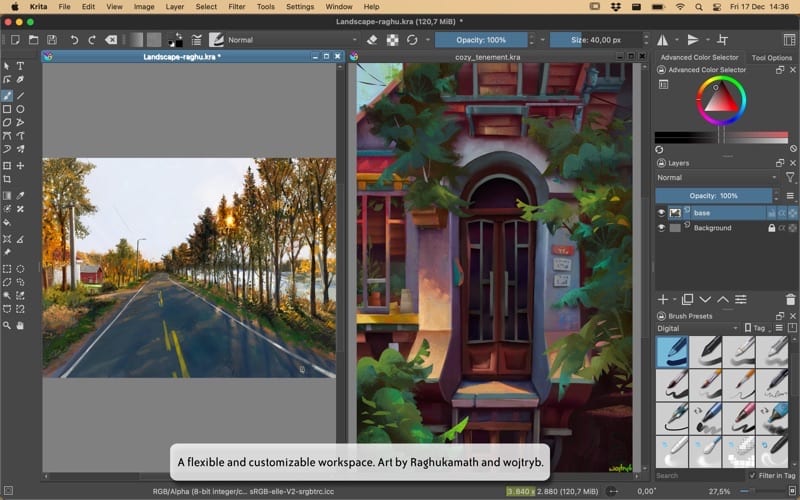Screen dimensions: 800x500
Task: Hide the base layer
Action: [x=661, y=213]
